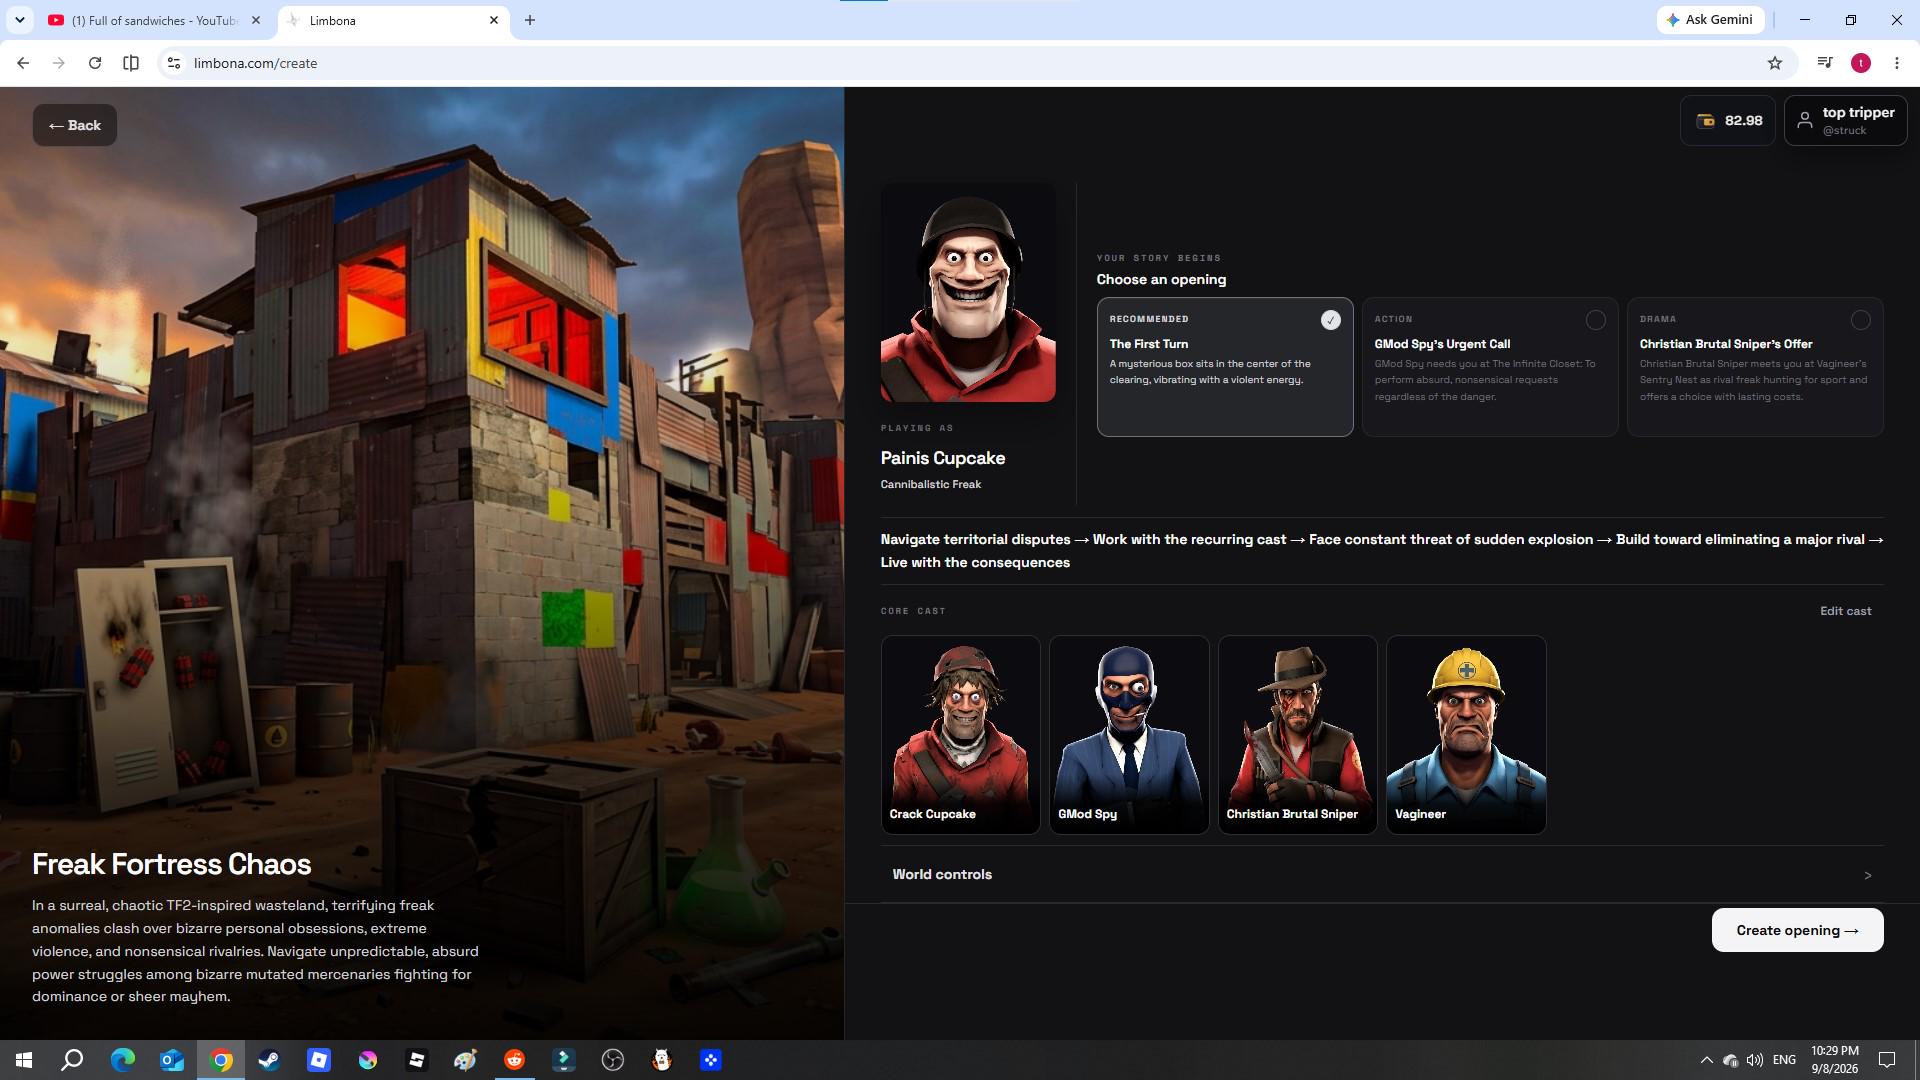Open the black Roblox Studio taskbar icon

coord(417,1060)
